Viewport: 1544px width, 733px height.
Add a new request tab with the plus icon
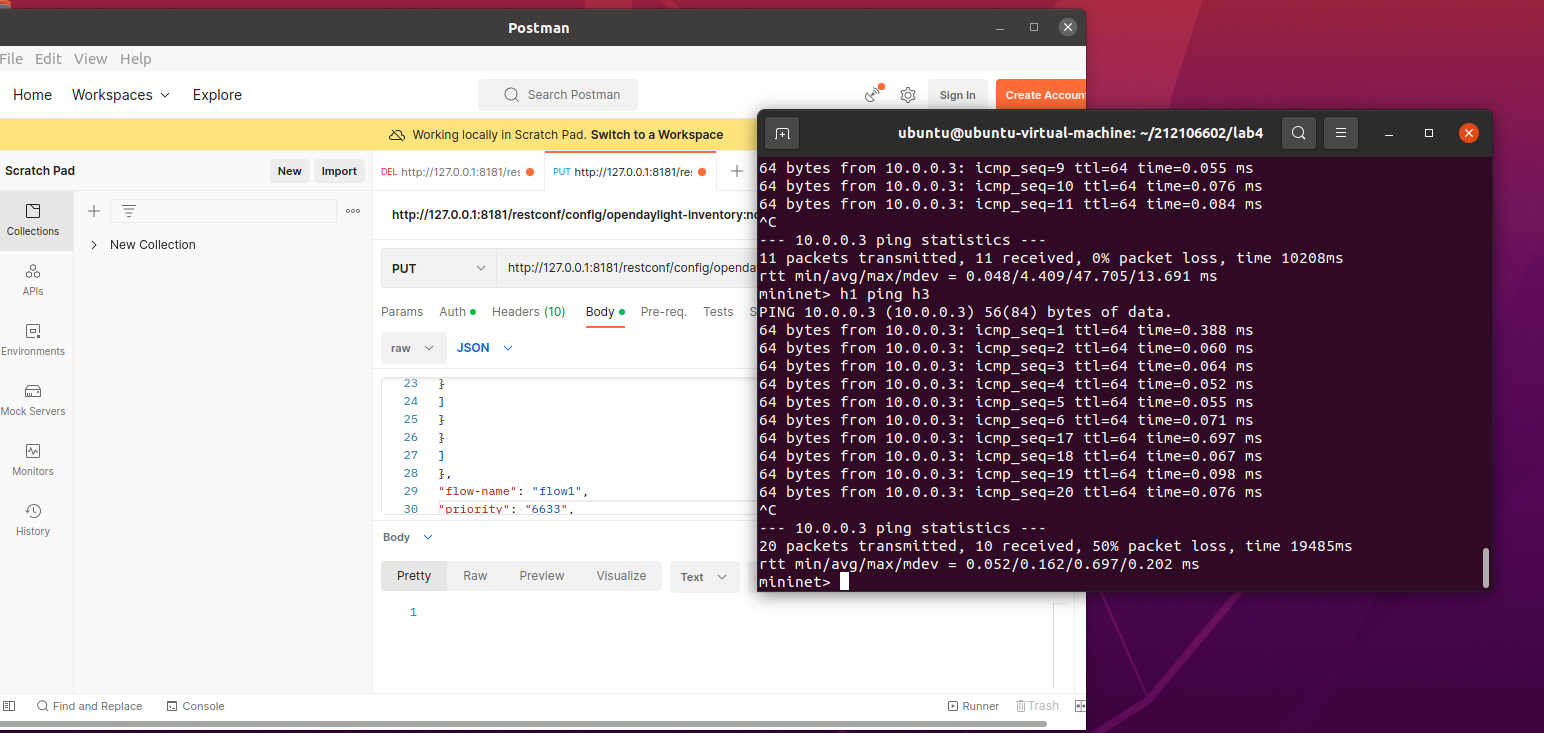[x=737, y=171]
